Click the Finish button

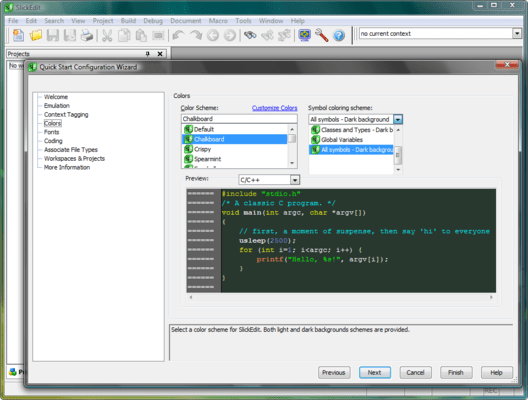point(456,372)
